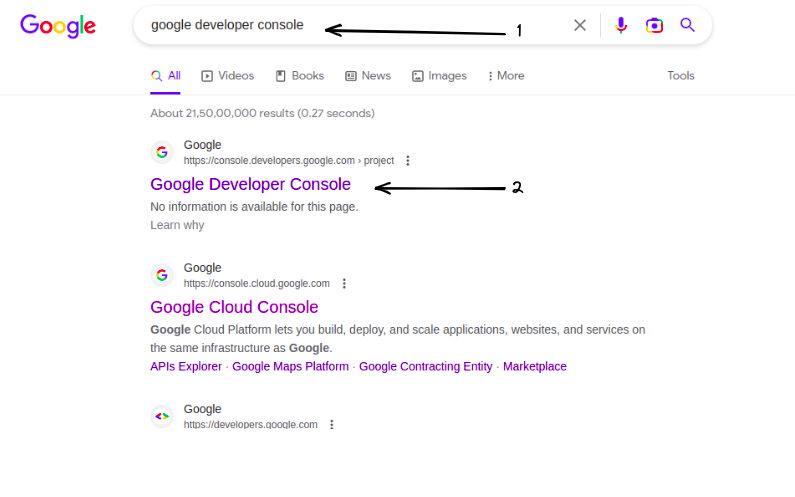The image size is (795, 497).
Task: Expand the More search filters menu
Action: click(506, 76)
